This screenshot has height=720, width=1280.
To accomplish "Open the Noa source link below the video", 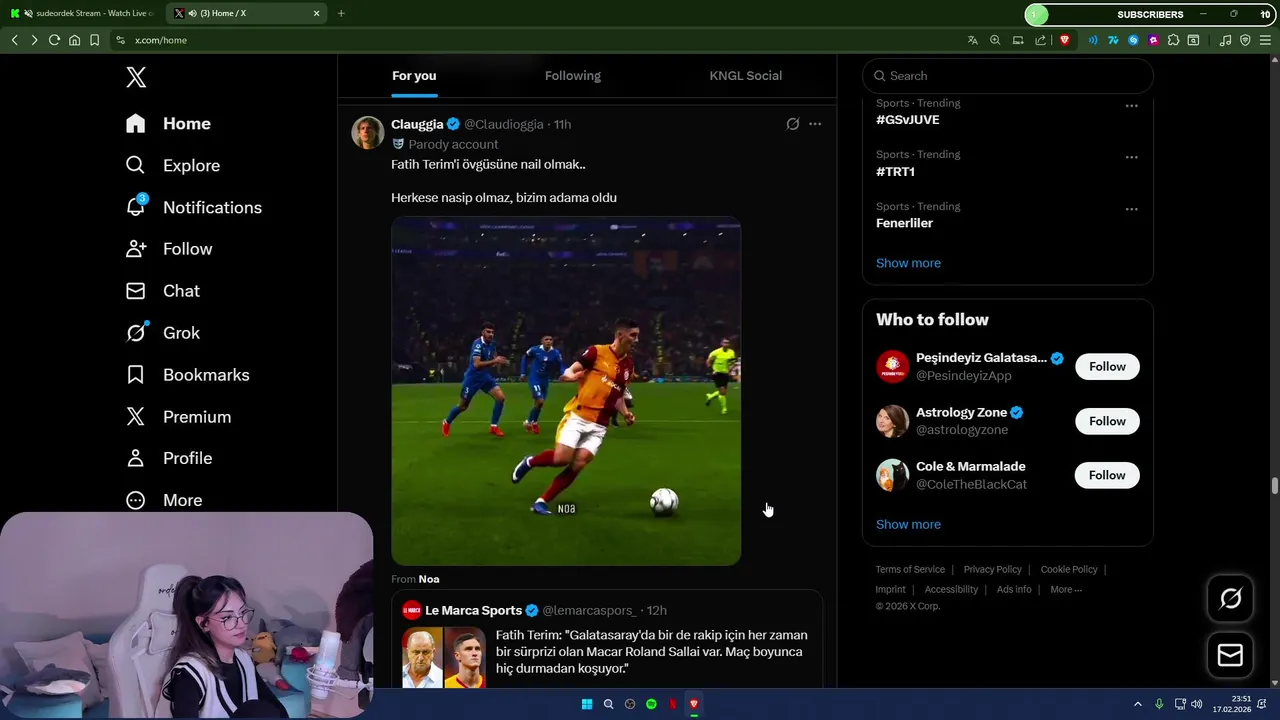I will [x=428, y=579].
